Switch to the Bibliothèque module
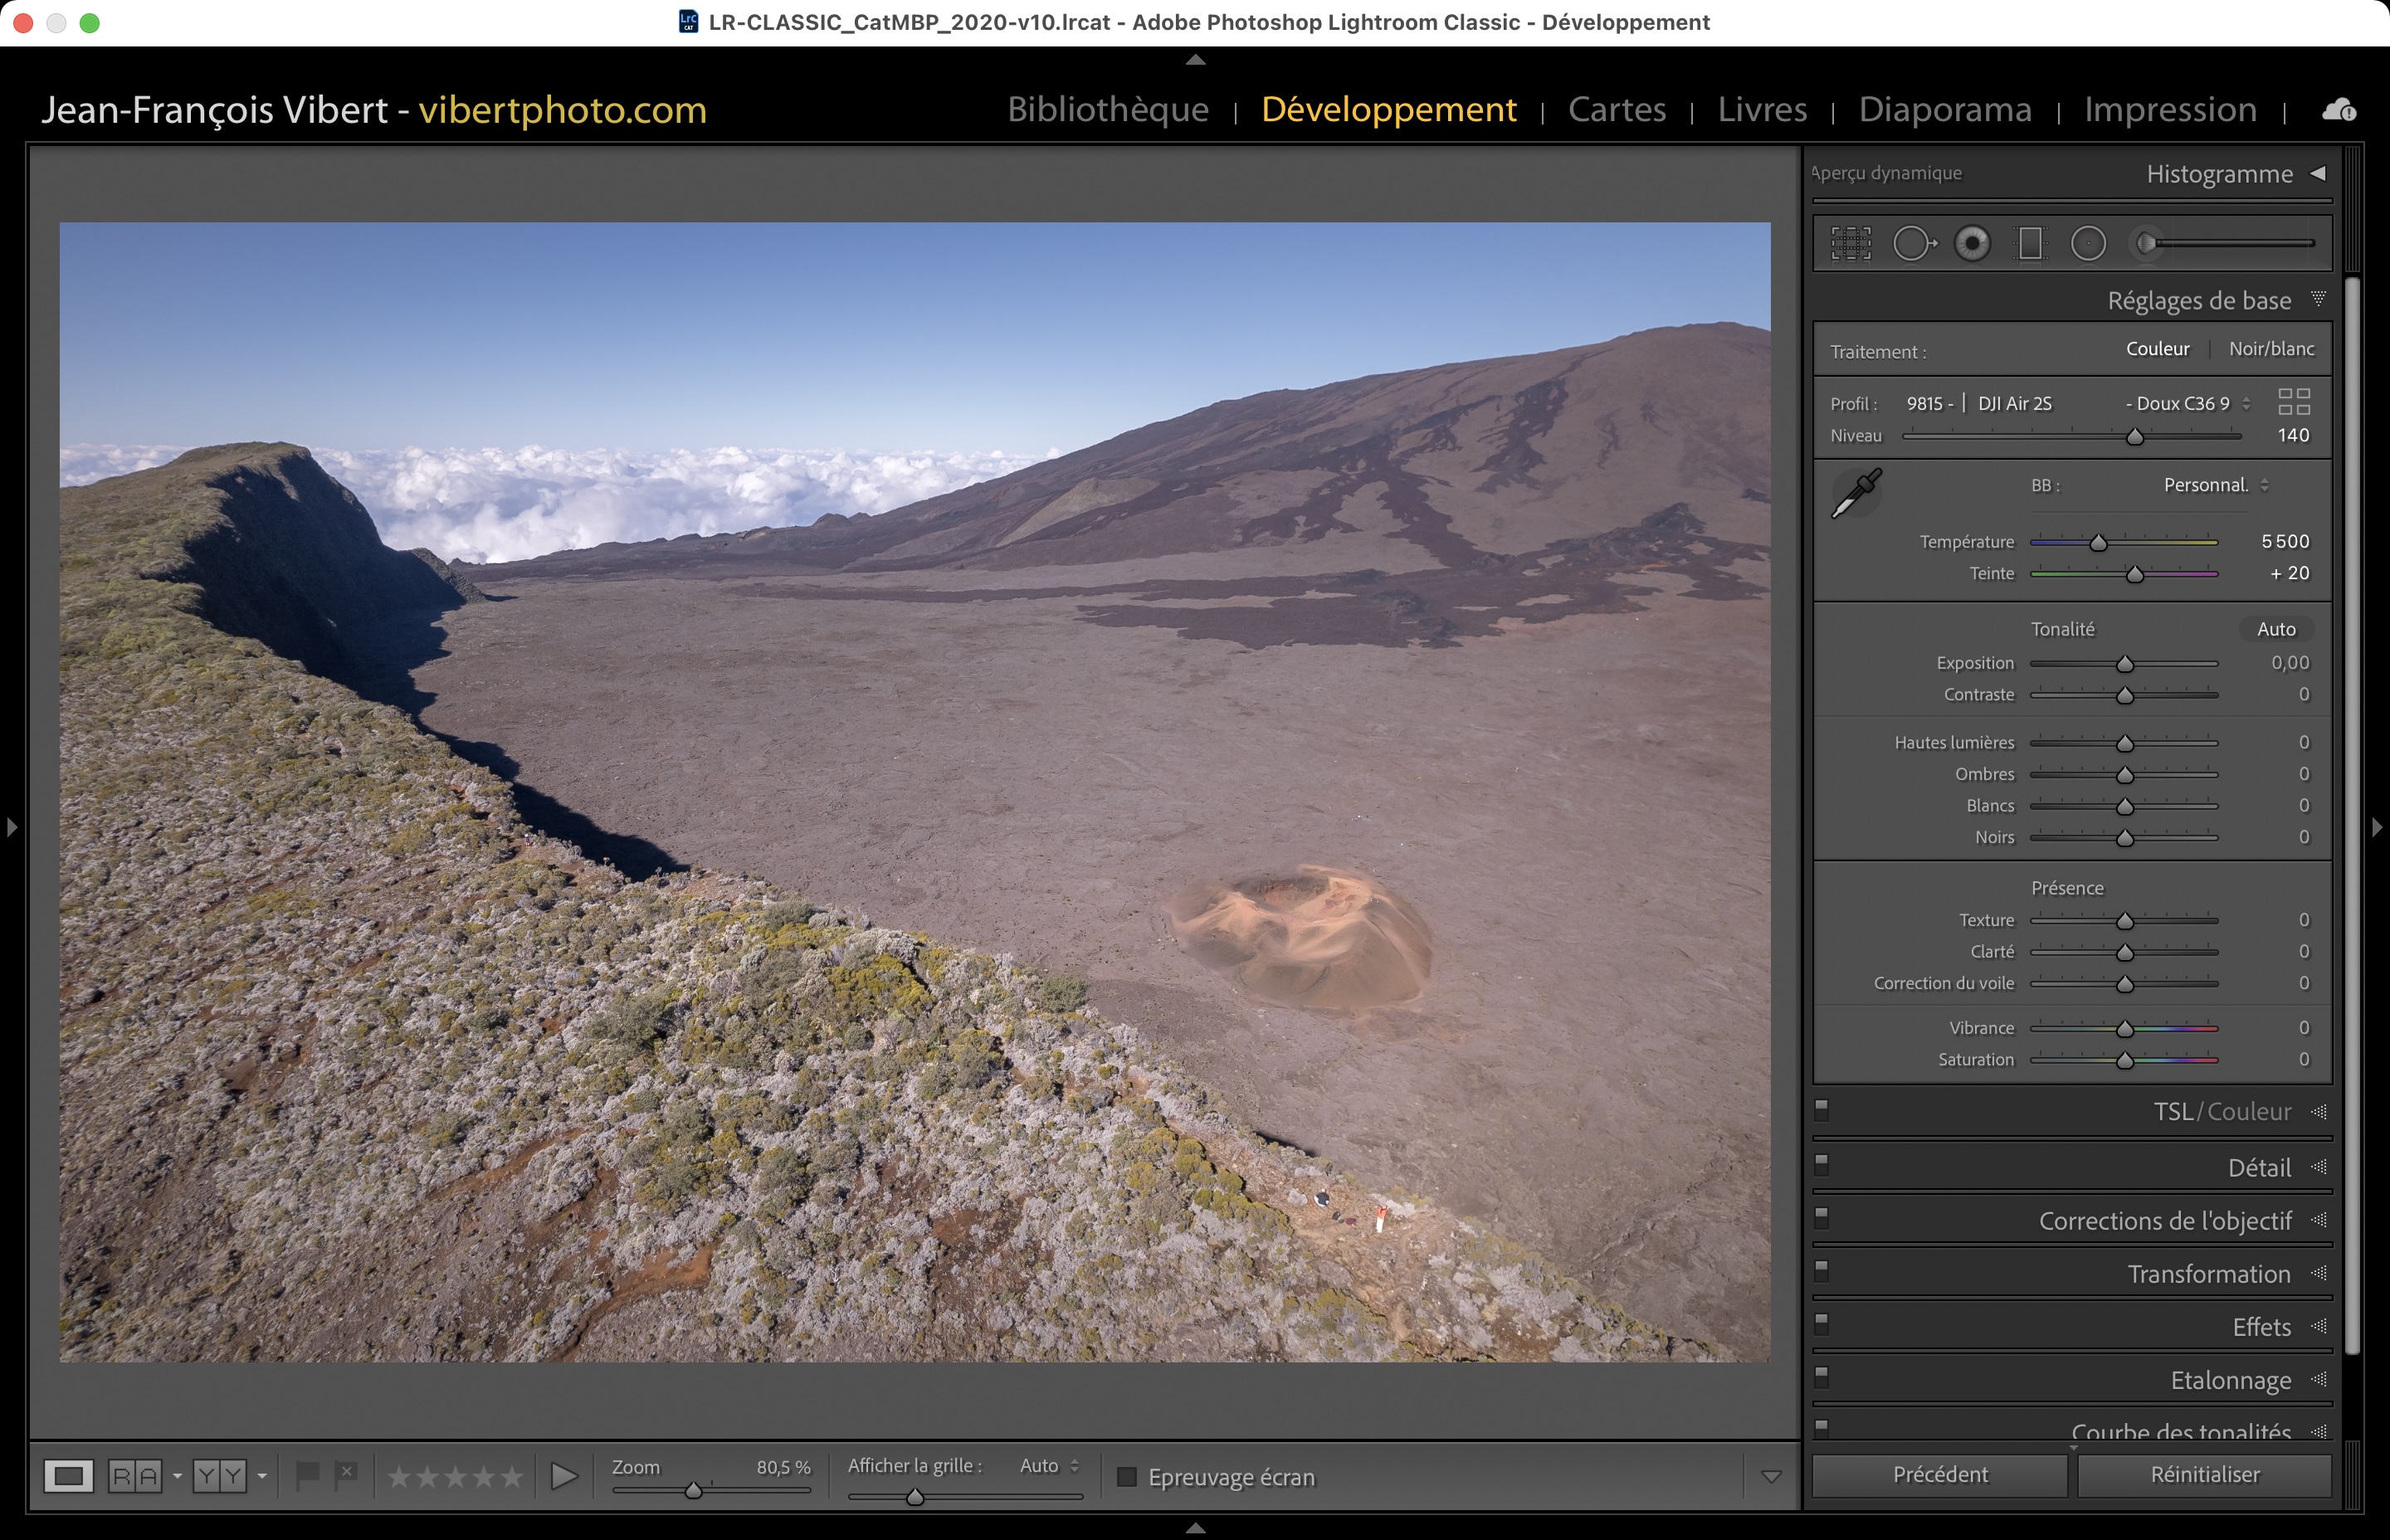The image size is (2390, 1540). pyautogui.click(x=1108, y=109)
